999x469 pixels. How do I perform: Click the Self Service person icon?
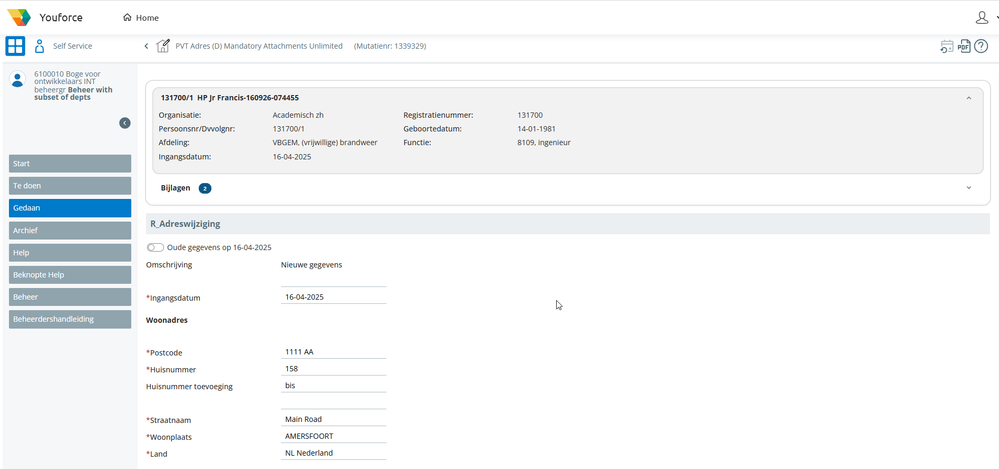tap(40, 46)
